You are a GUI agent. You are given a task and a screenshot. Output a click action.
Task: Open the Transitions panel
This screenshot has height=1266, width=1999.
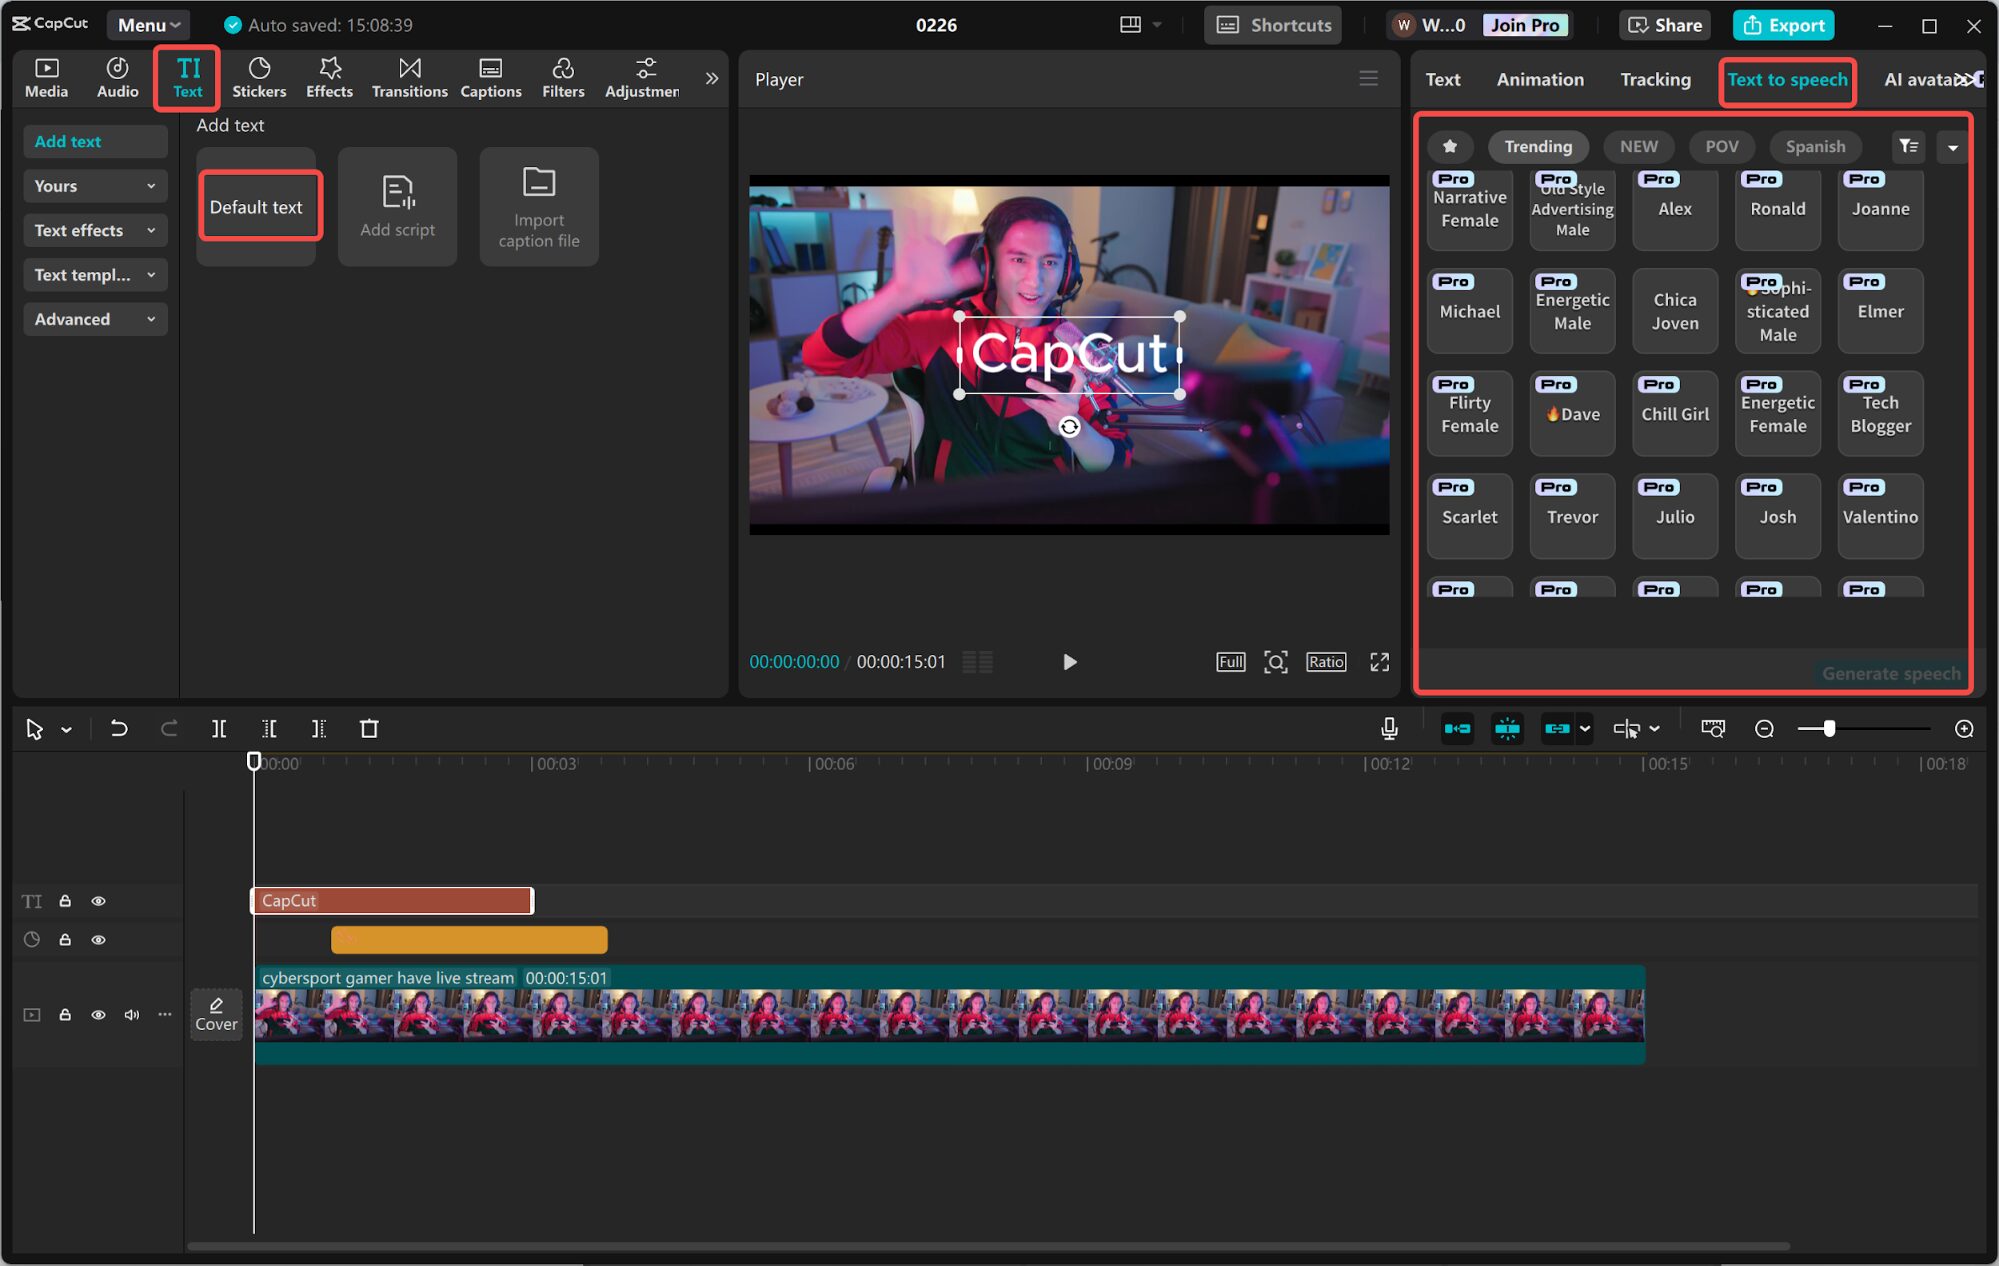[409, 78]
